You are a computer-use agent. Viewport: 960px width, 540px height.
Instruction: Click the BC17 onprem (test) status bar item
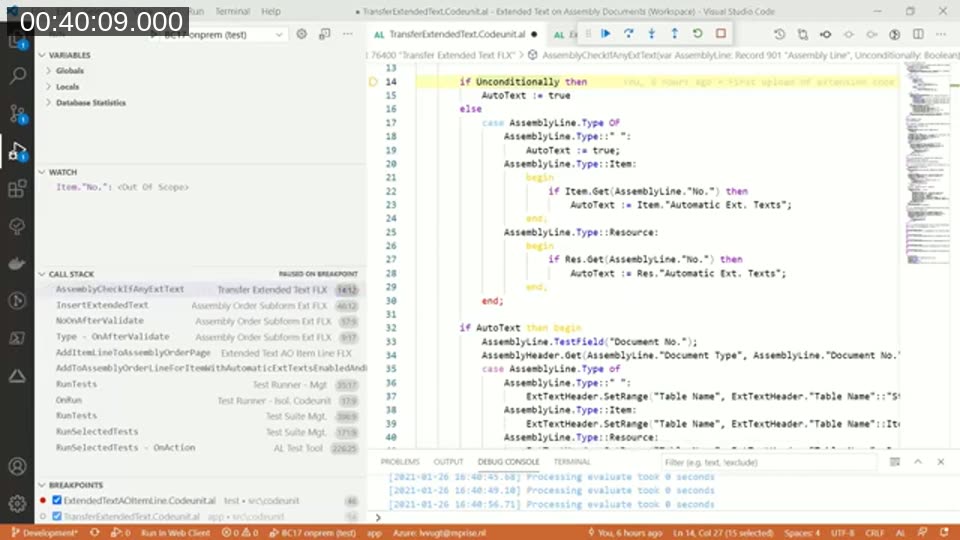pyautogui.click(x=313, y=533)
